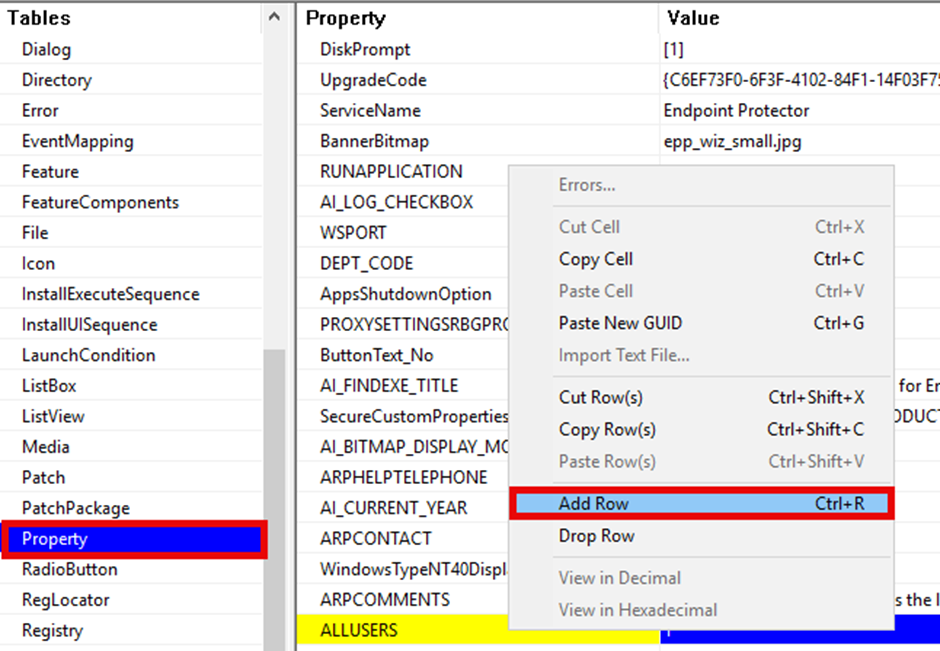940x651 pixels.
Task: Select the Registry table
Action: point(52,631)
